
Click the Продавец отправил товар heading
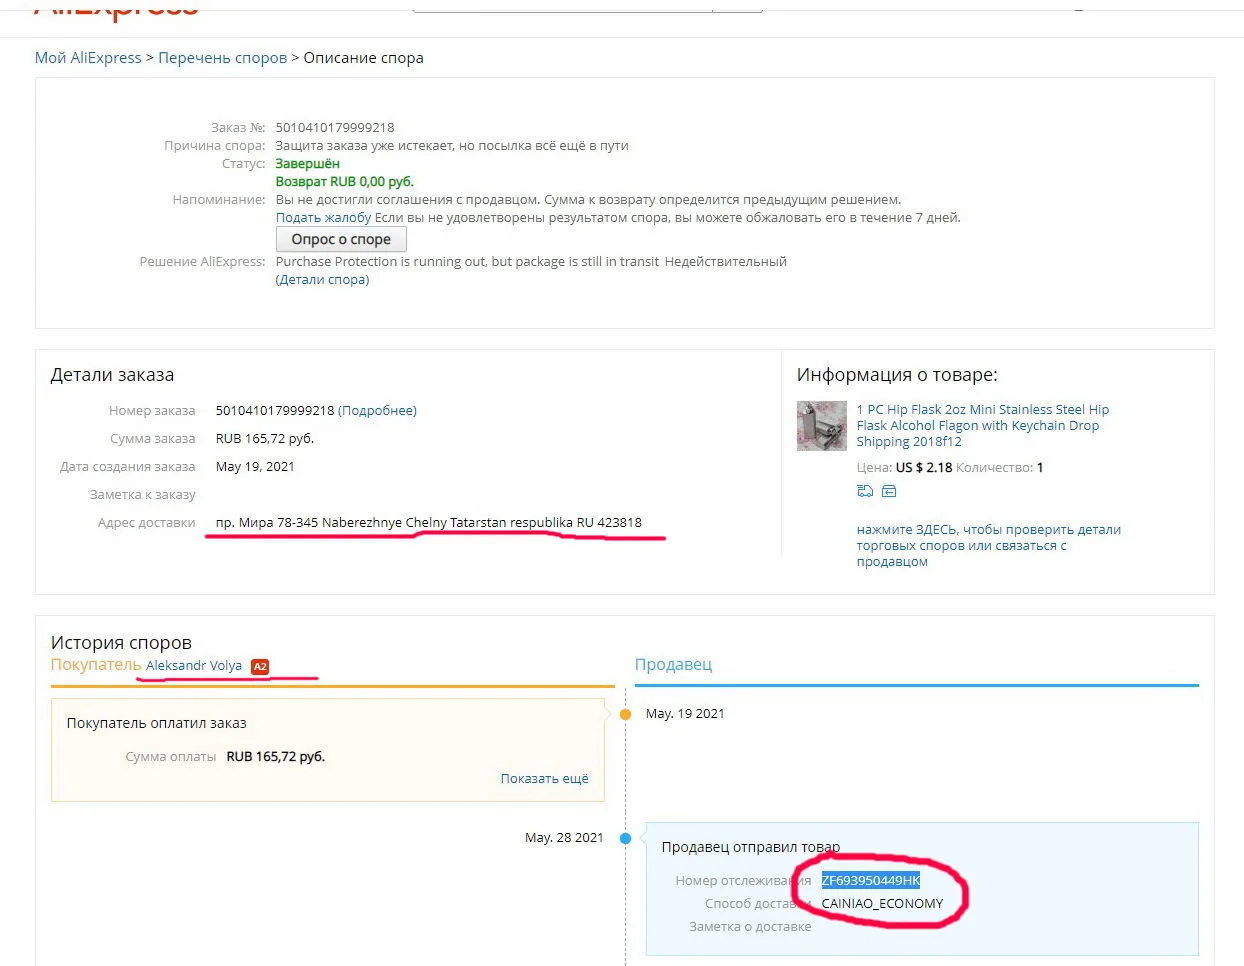(751, 847)
